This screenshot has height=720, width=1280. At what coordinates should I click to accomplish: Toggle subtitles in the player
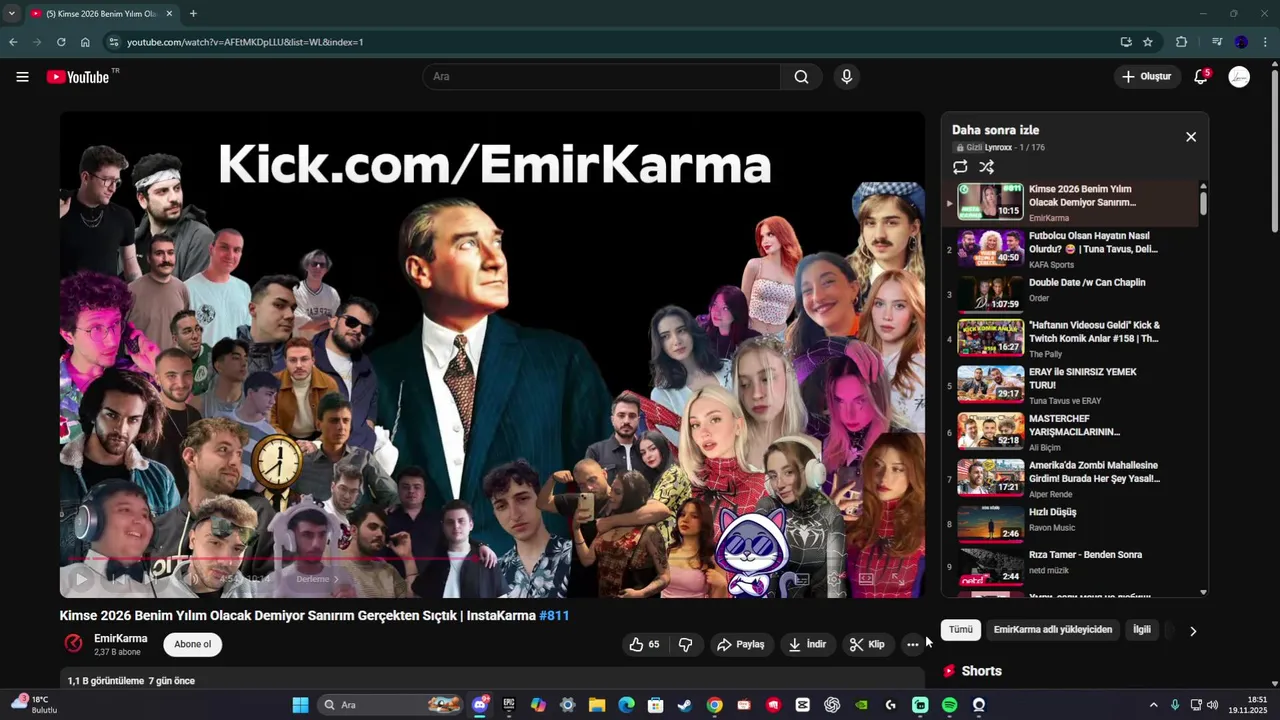click(801, 579)
